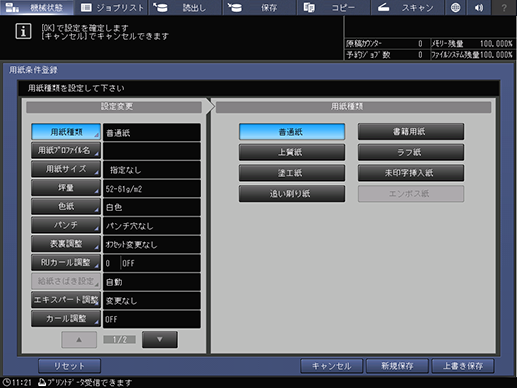Open the 読出し recall tab

(185, 7)
